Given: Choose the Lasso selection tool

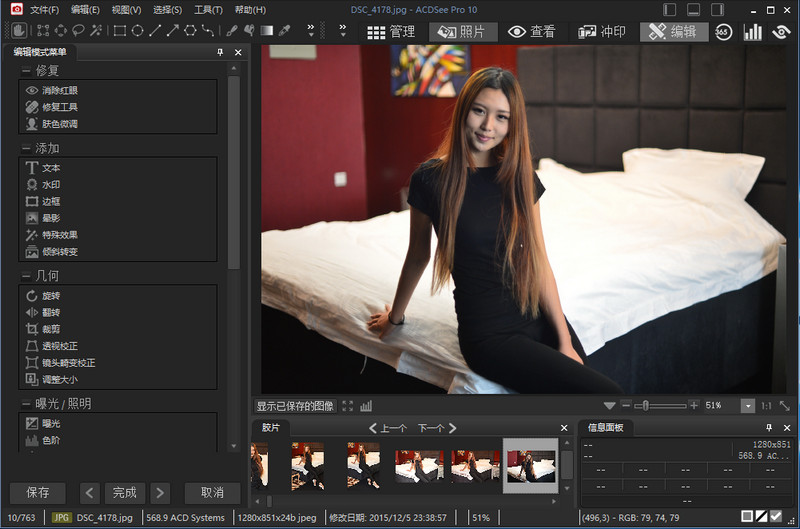Looking at the screenshot, I should pyautogui.click(x=78, y=31).
